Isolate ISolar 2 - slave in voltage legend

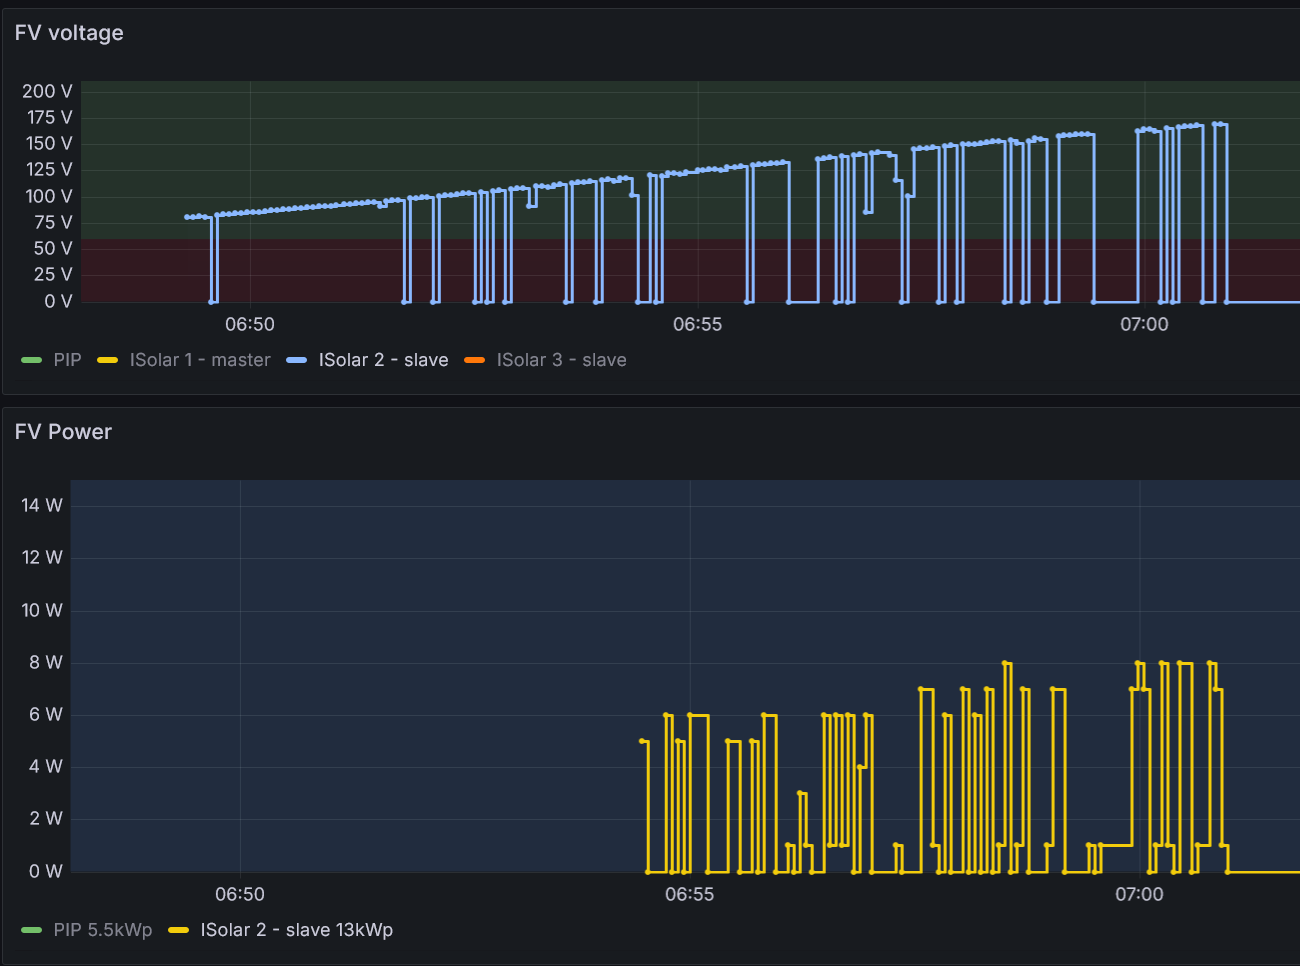click(383, 360)
